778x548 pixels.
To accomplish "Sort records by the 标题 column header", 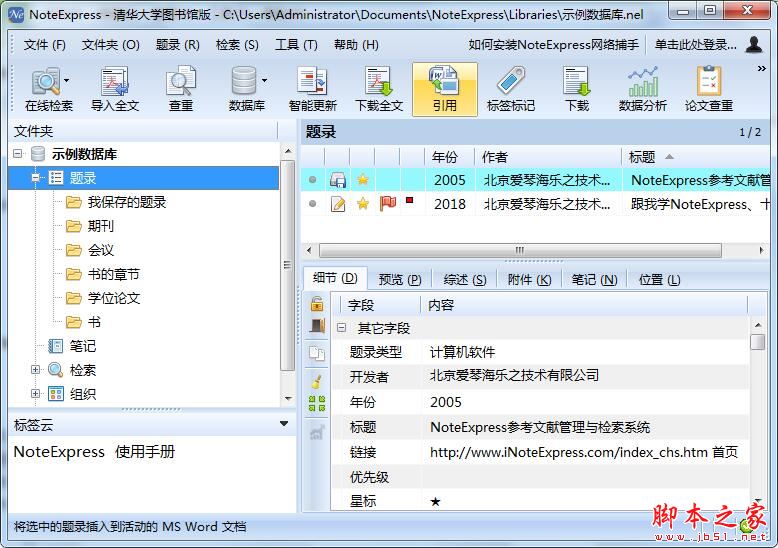I will pos(697,157).
